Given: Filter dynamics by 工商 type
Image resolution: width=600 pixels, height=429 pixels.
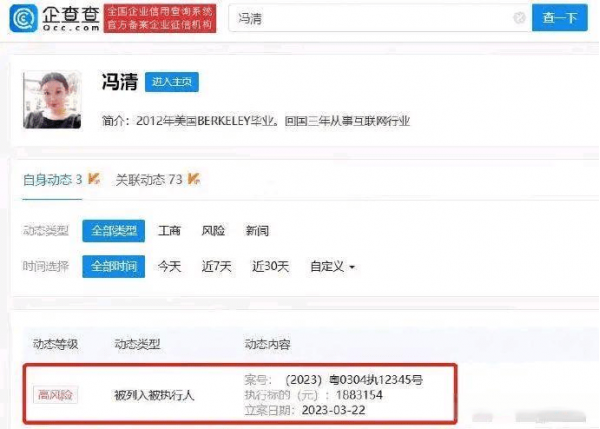Looking at the screenshot, I should click(169, 231).
